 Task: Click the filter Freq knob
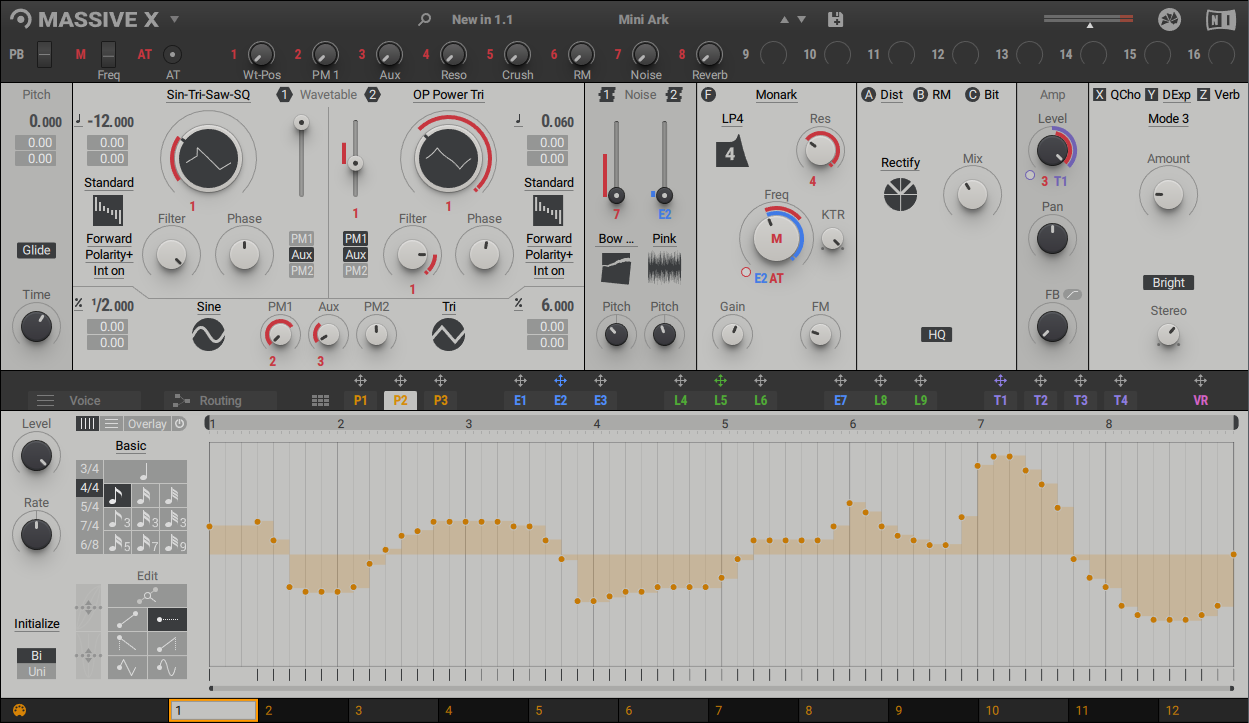(x=776, y=238)
